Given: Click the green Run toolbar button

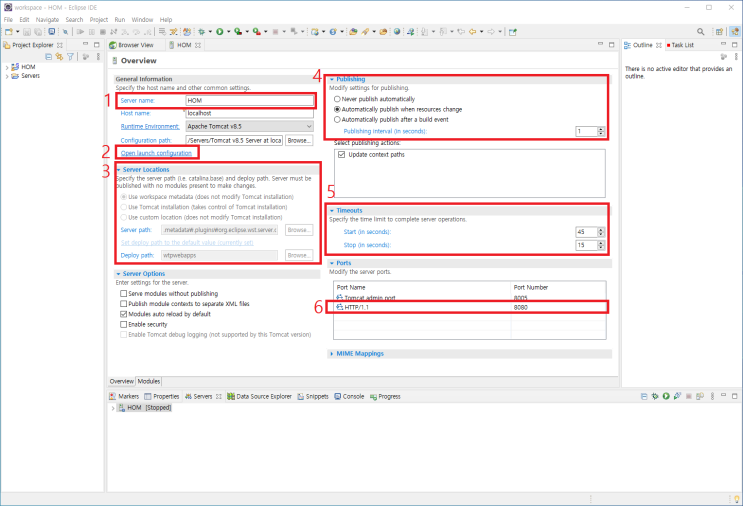Looking at the screenshot, I should [x=219, y=32].
